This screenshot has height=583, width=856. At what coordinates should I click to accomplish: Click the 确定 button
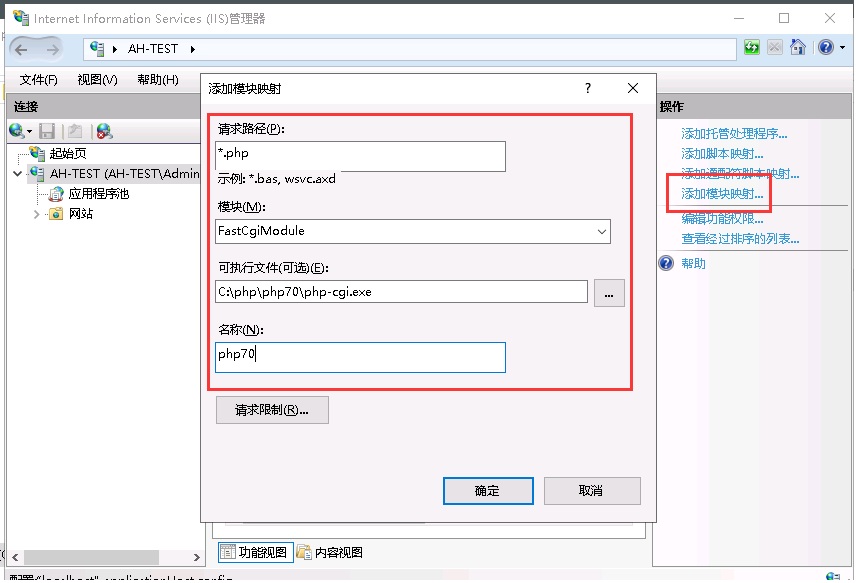coord(487,491)
